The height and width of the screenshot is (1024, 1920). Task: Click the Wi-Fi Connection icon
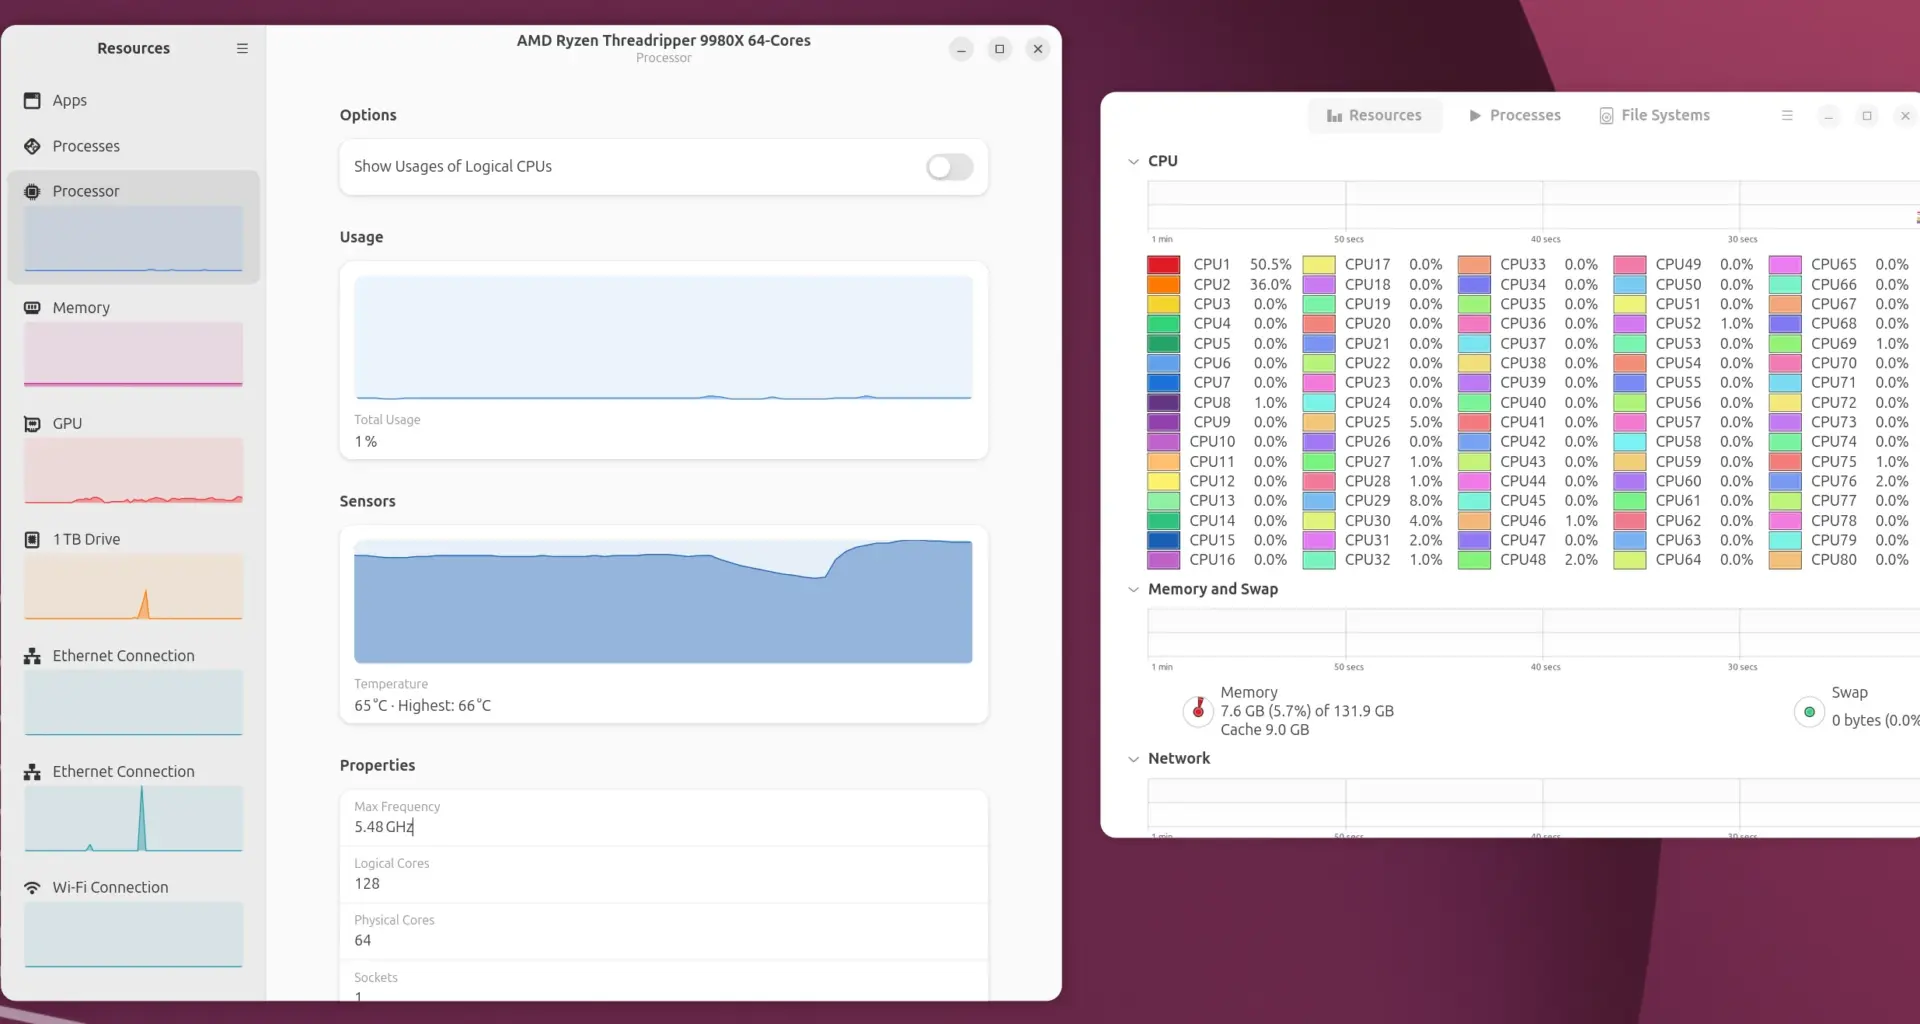coord(32,887)
